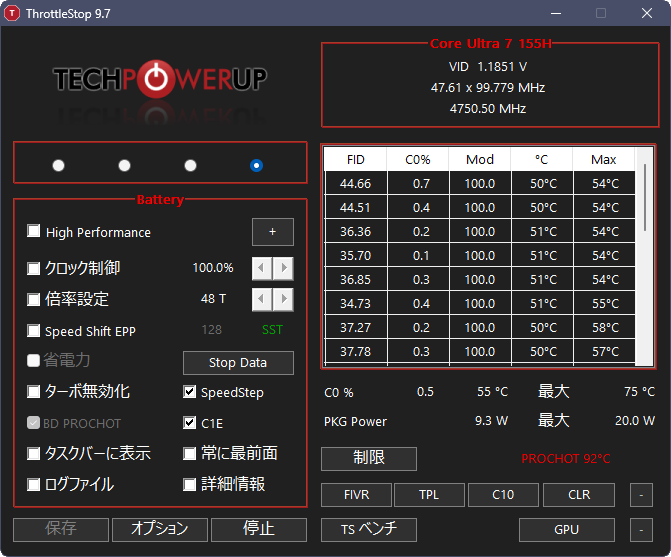
Task: Click the 44.51 FID cell
Action: click(x=356, y=207)
